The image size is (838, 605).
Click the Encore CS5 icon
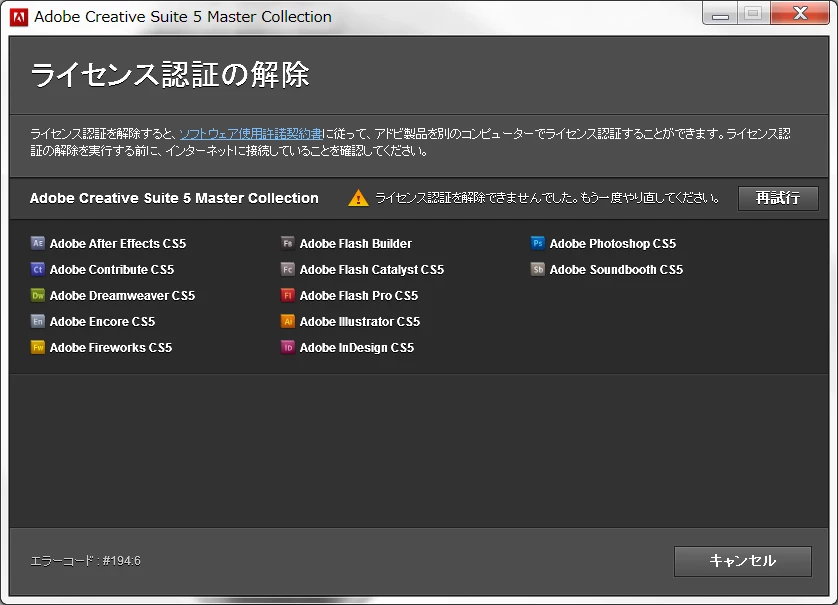click(x=37, y=321)
